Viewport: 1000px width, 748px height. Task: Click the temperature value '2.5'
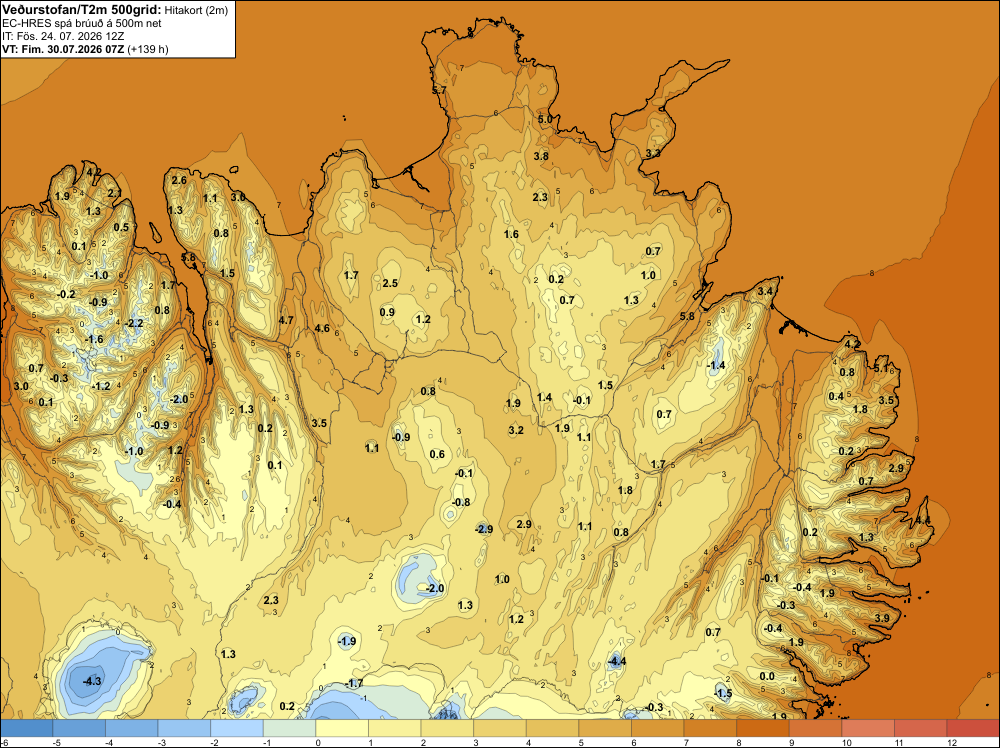pyautogui.click(x=390, y=283)
